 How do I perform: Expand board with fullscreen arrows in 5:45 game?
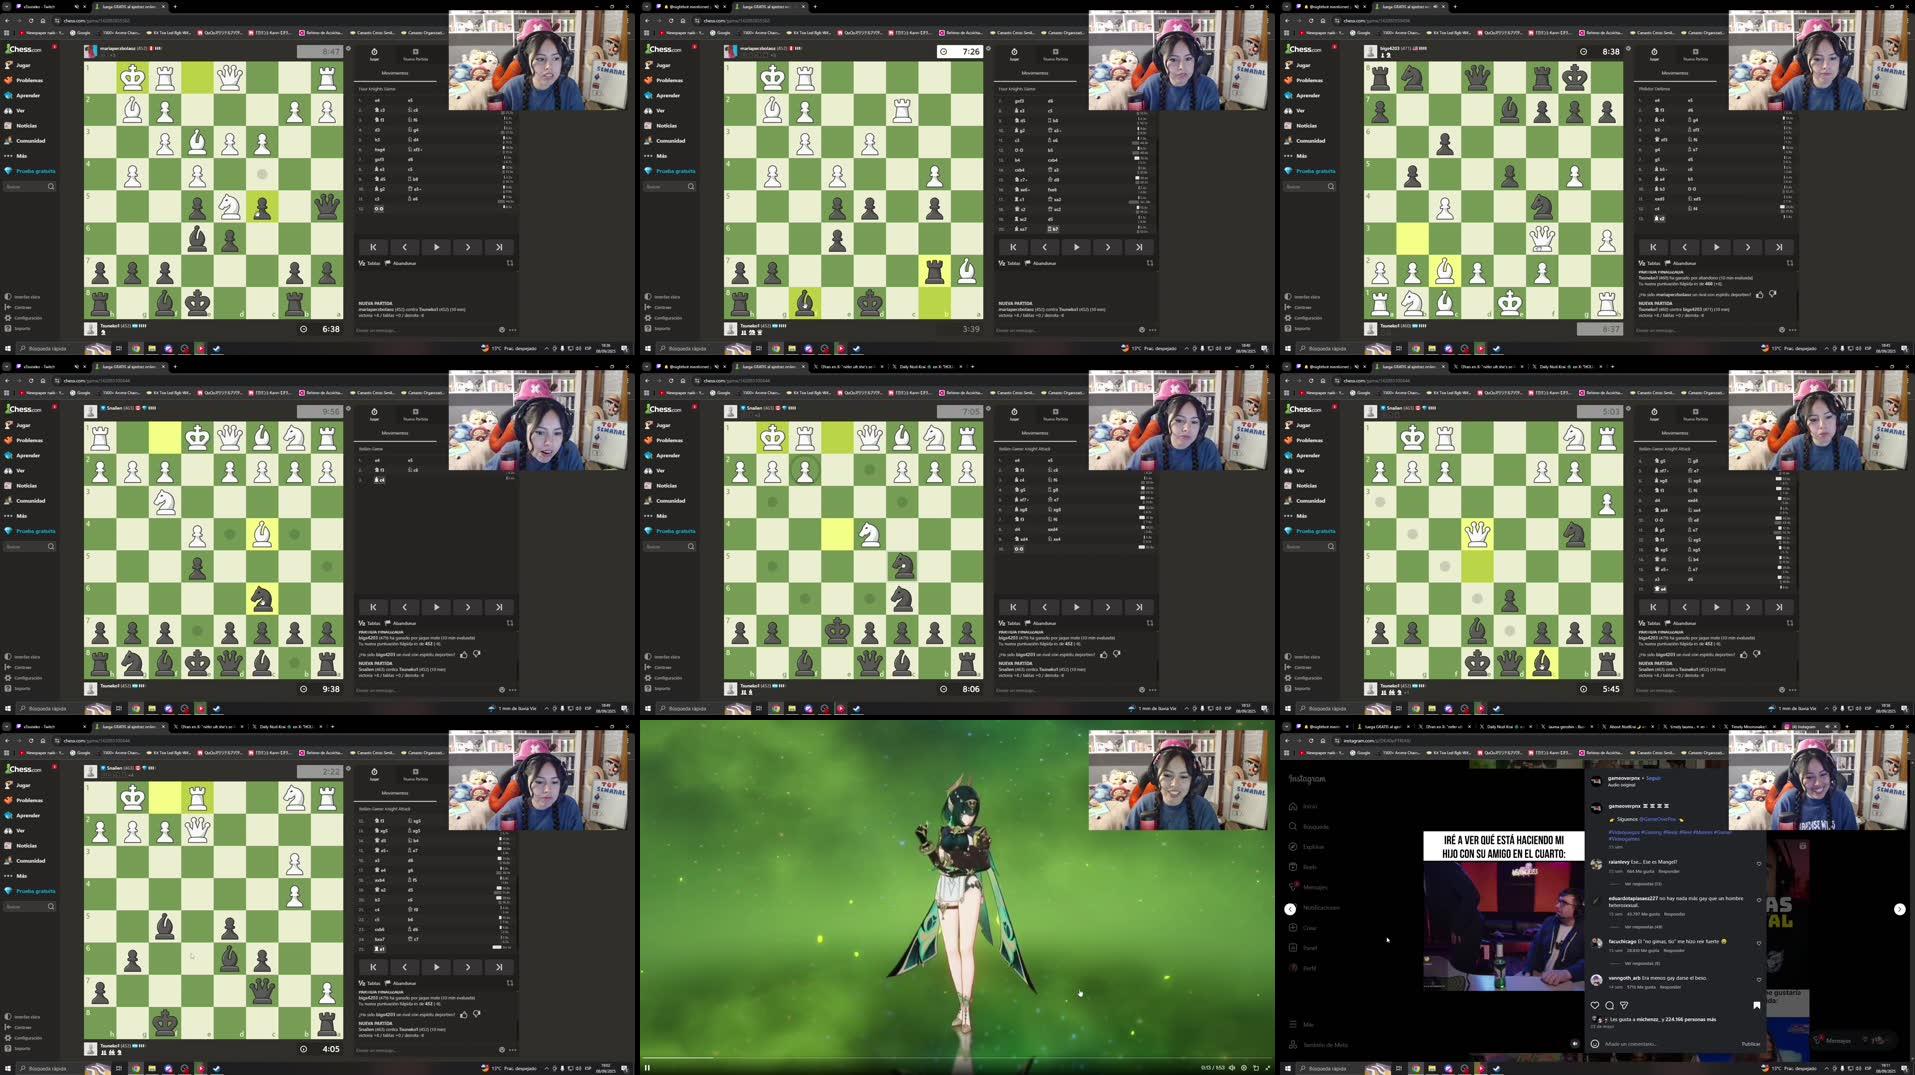(x=1789, y=623)
